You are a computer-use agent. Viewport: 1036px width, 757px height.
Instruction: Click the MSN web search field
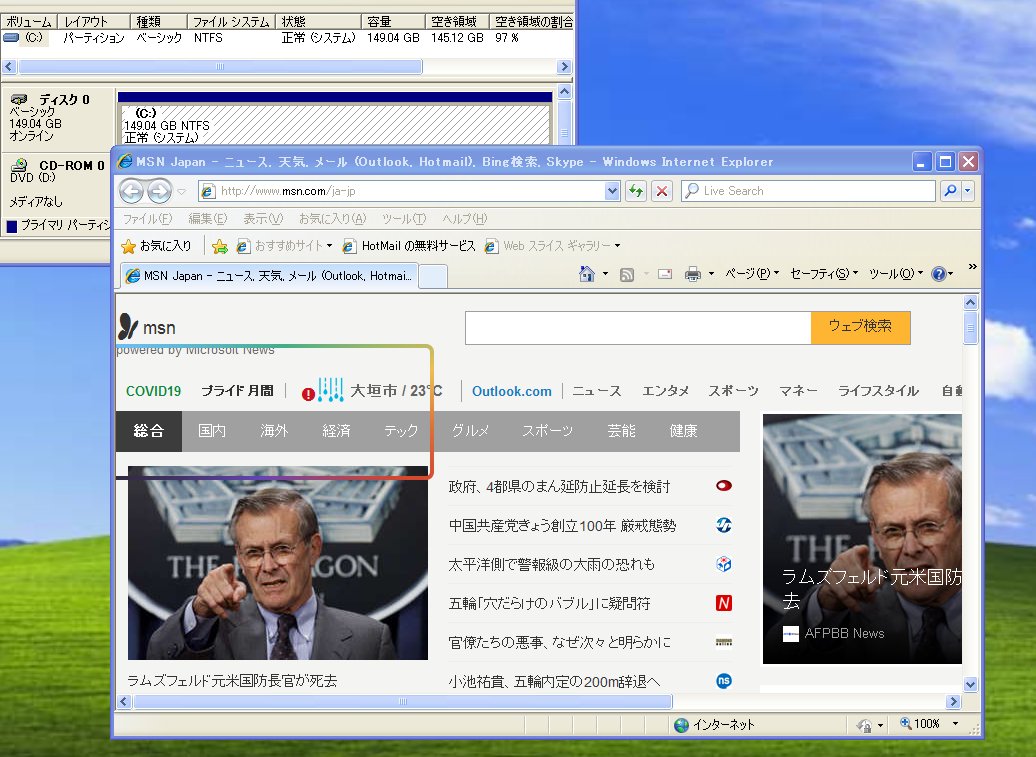pos(638,328)
